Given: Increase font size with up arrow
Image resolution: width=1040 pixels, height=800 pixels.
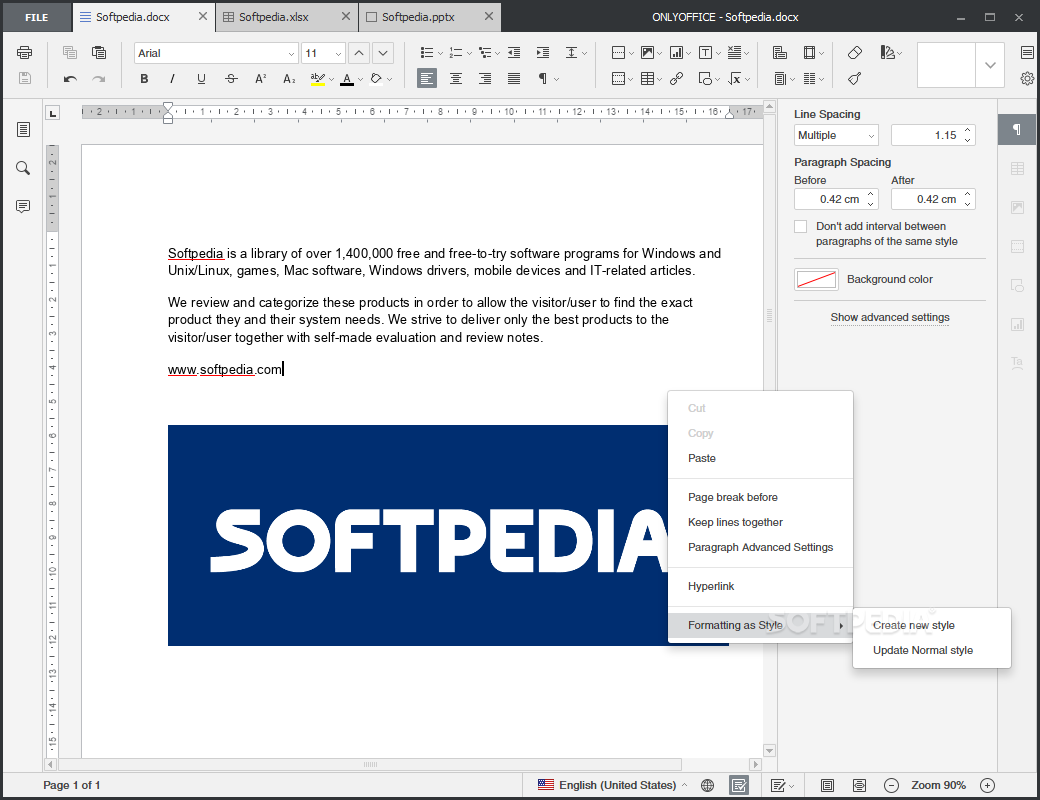Looking at the screenshot, I should pyautogui.click(x=359, y=53).
